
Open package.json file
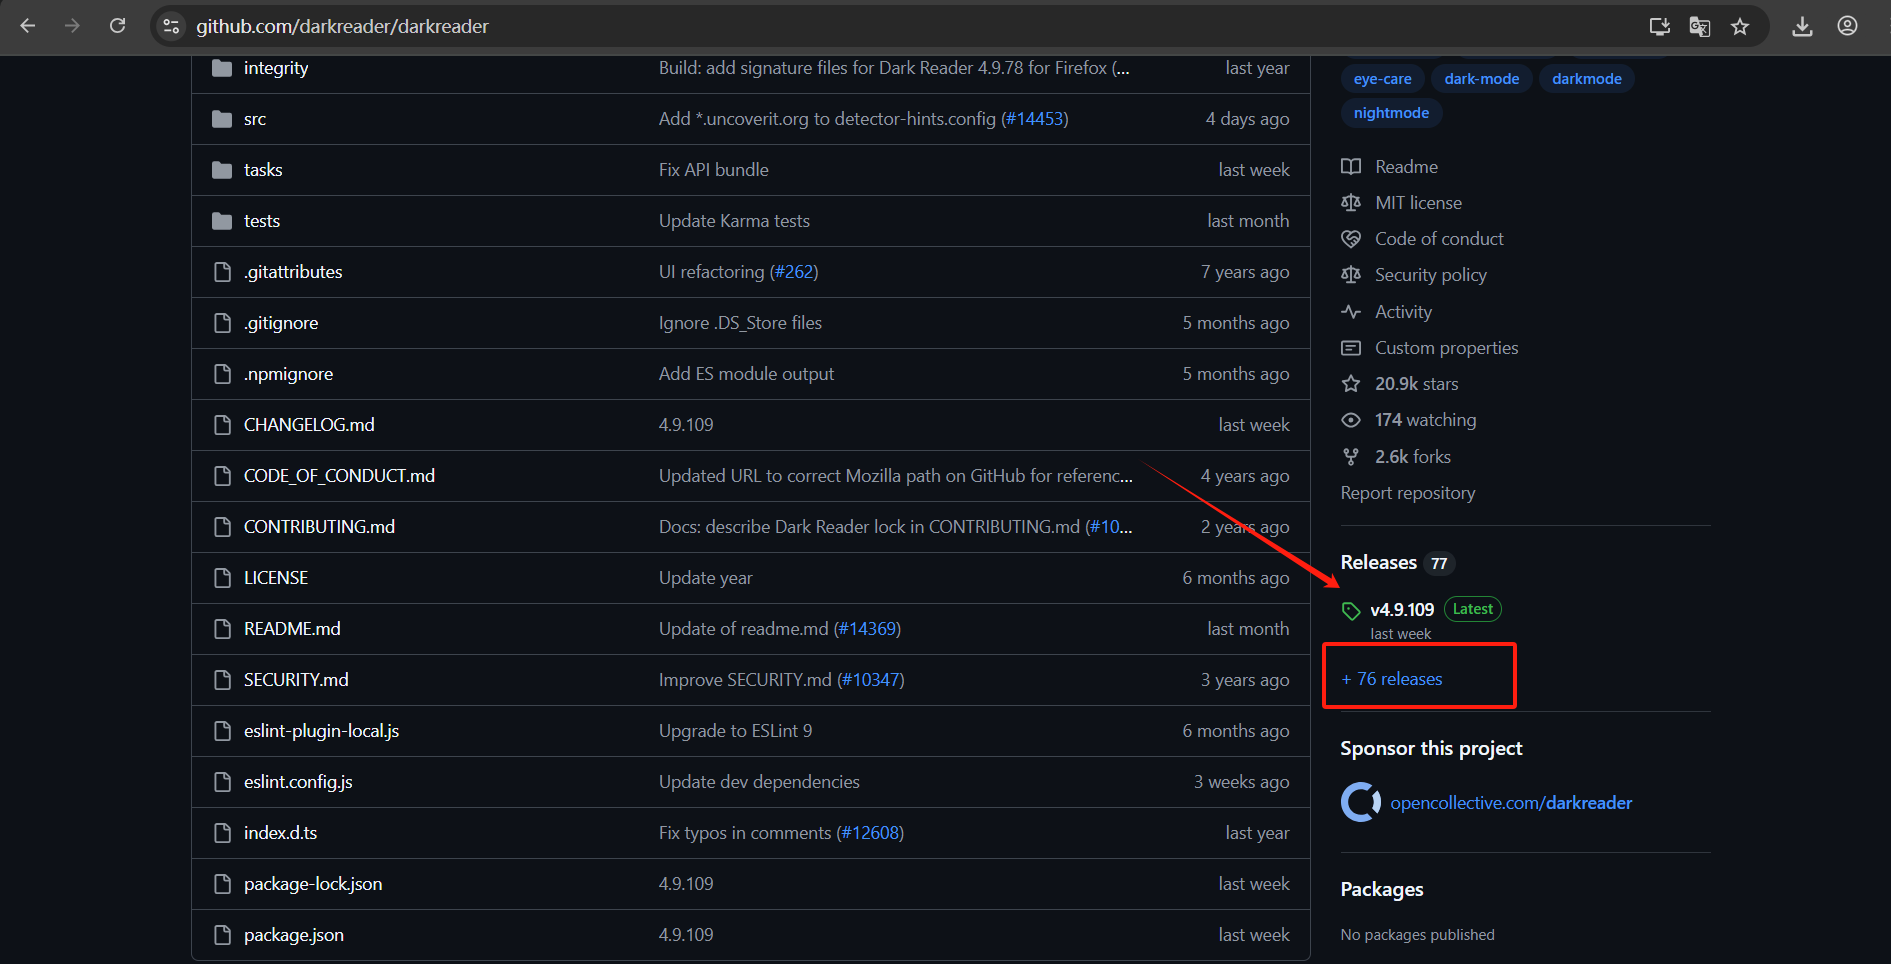[x=294, y=935]
